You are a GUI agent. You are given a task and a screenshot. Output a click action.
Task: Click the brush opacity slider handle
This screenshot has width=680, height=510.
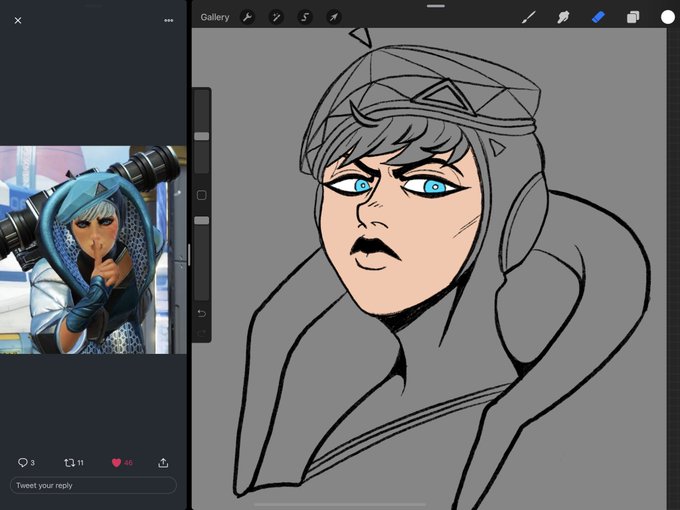pos(202,220)
